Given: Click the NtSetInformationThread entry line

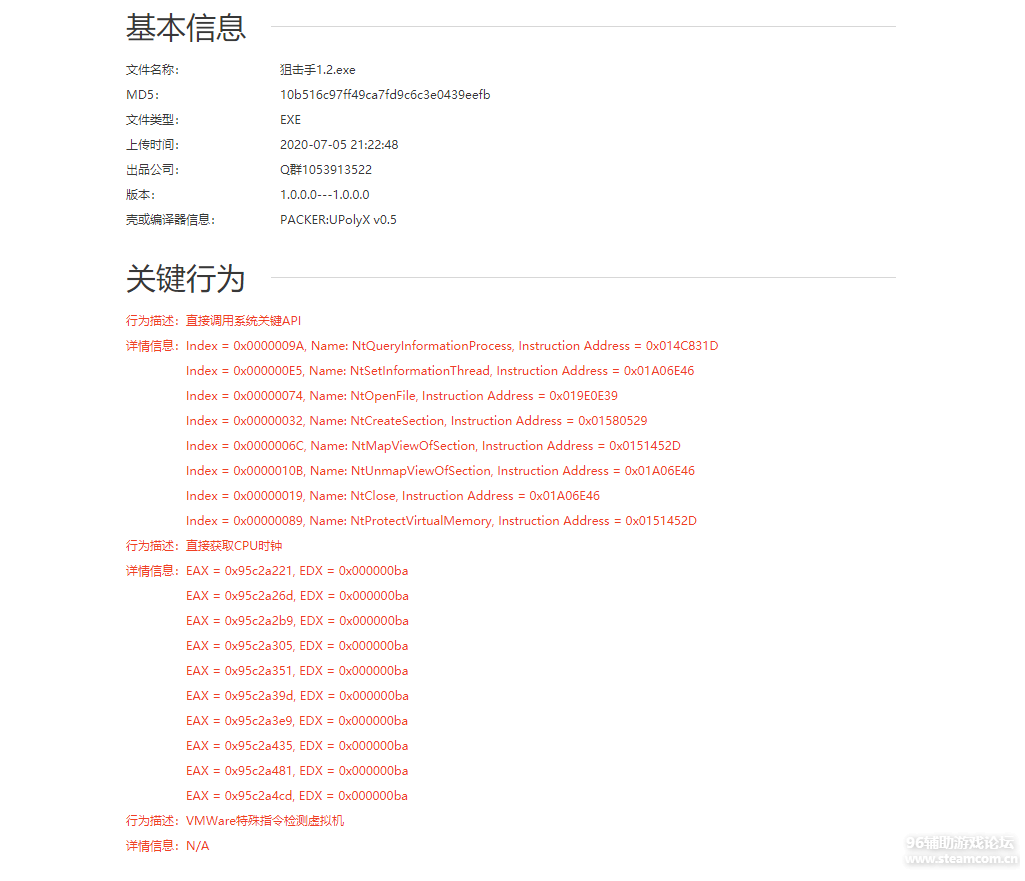Looking at the screenshot, I should 440,371.
